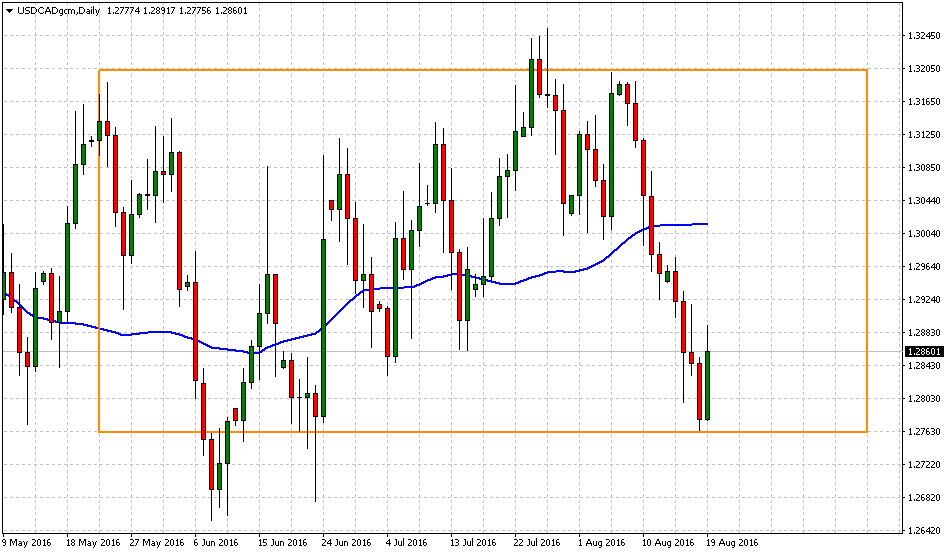The height and width of the screenshot is (554, 945).
Task: Click the 9 May 2016 date label
Action: tap(27, 543)
